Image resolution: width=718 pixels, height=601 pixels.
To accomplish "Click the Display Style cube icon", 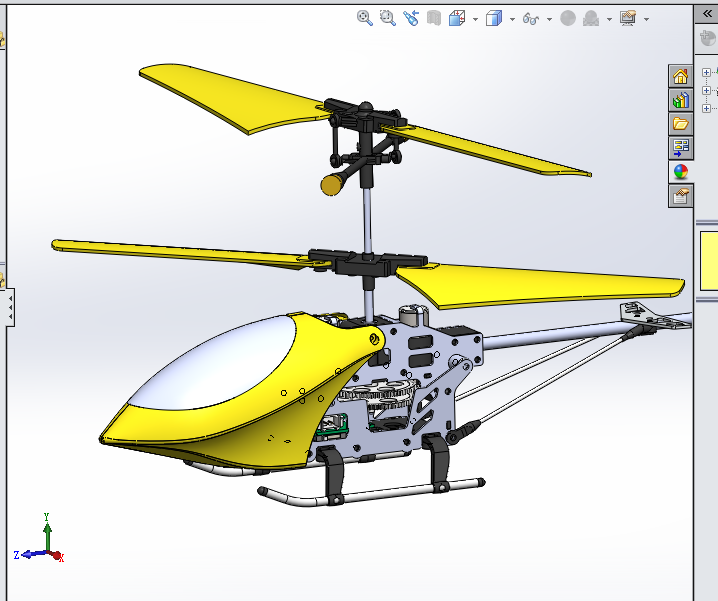I will [494, 18].
